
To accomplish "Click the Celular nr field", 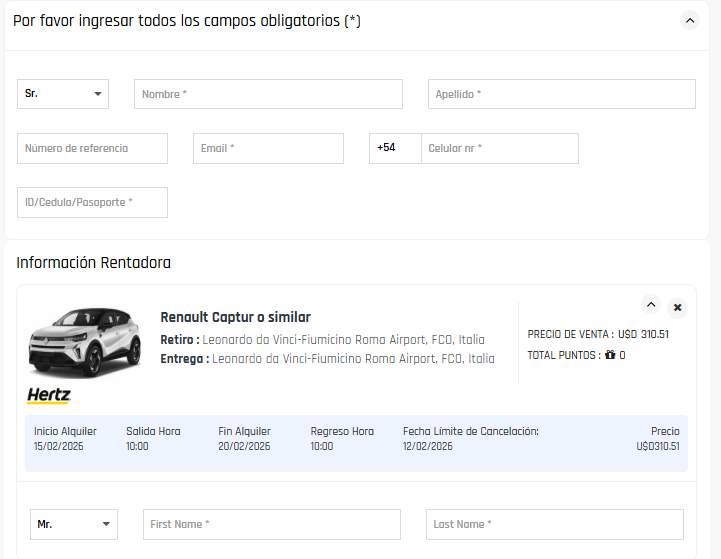I will pyautogui.click(x=499, y=148).
